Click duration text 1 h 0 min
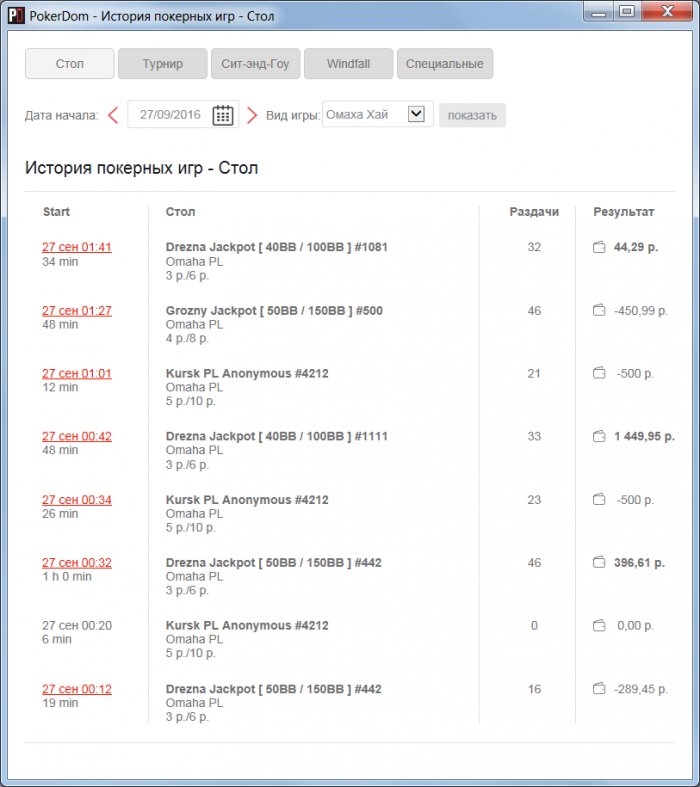The width and height of the screenshot is (700, 787). pyautogui.click(x=67, y=576)
